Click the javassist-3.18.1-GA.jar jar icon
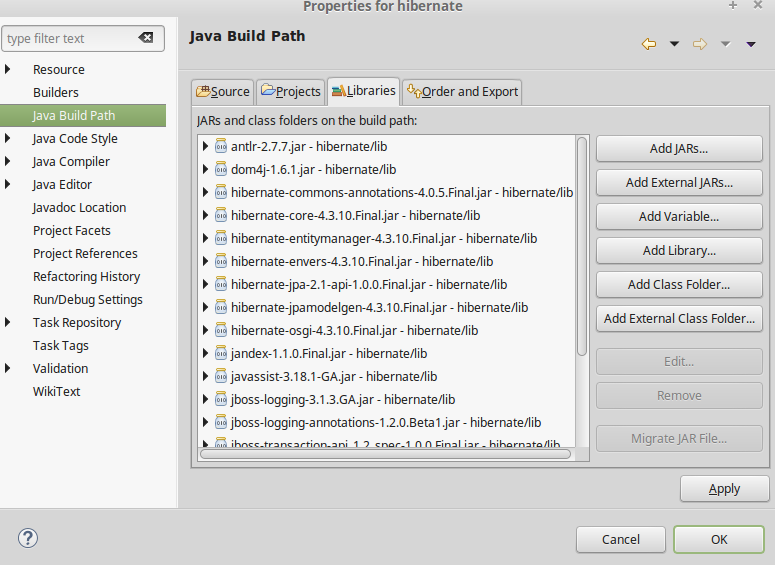 [x=220, y=377]
